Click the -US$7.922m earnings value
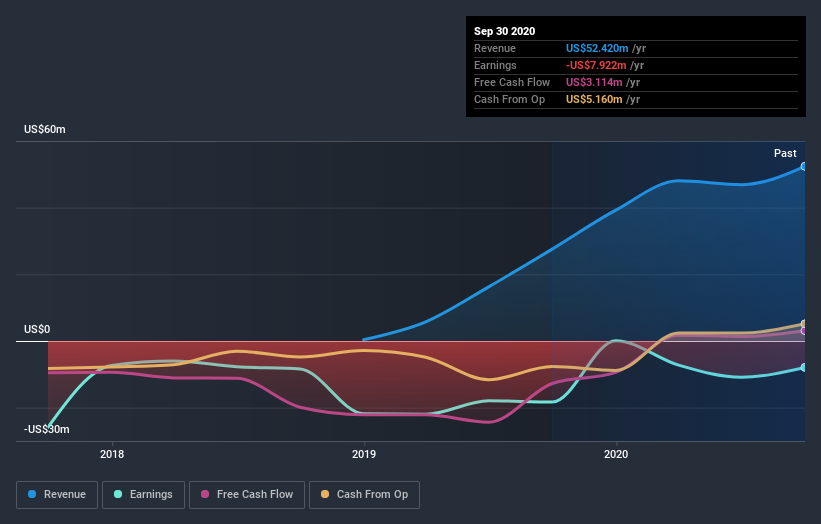 (596, 65)
